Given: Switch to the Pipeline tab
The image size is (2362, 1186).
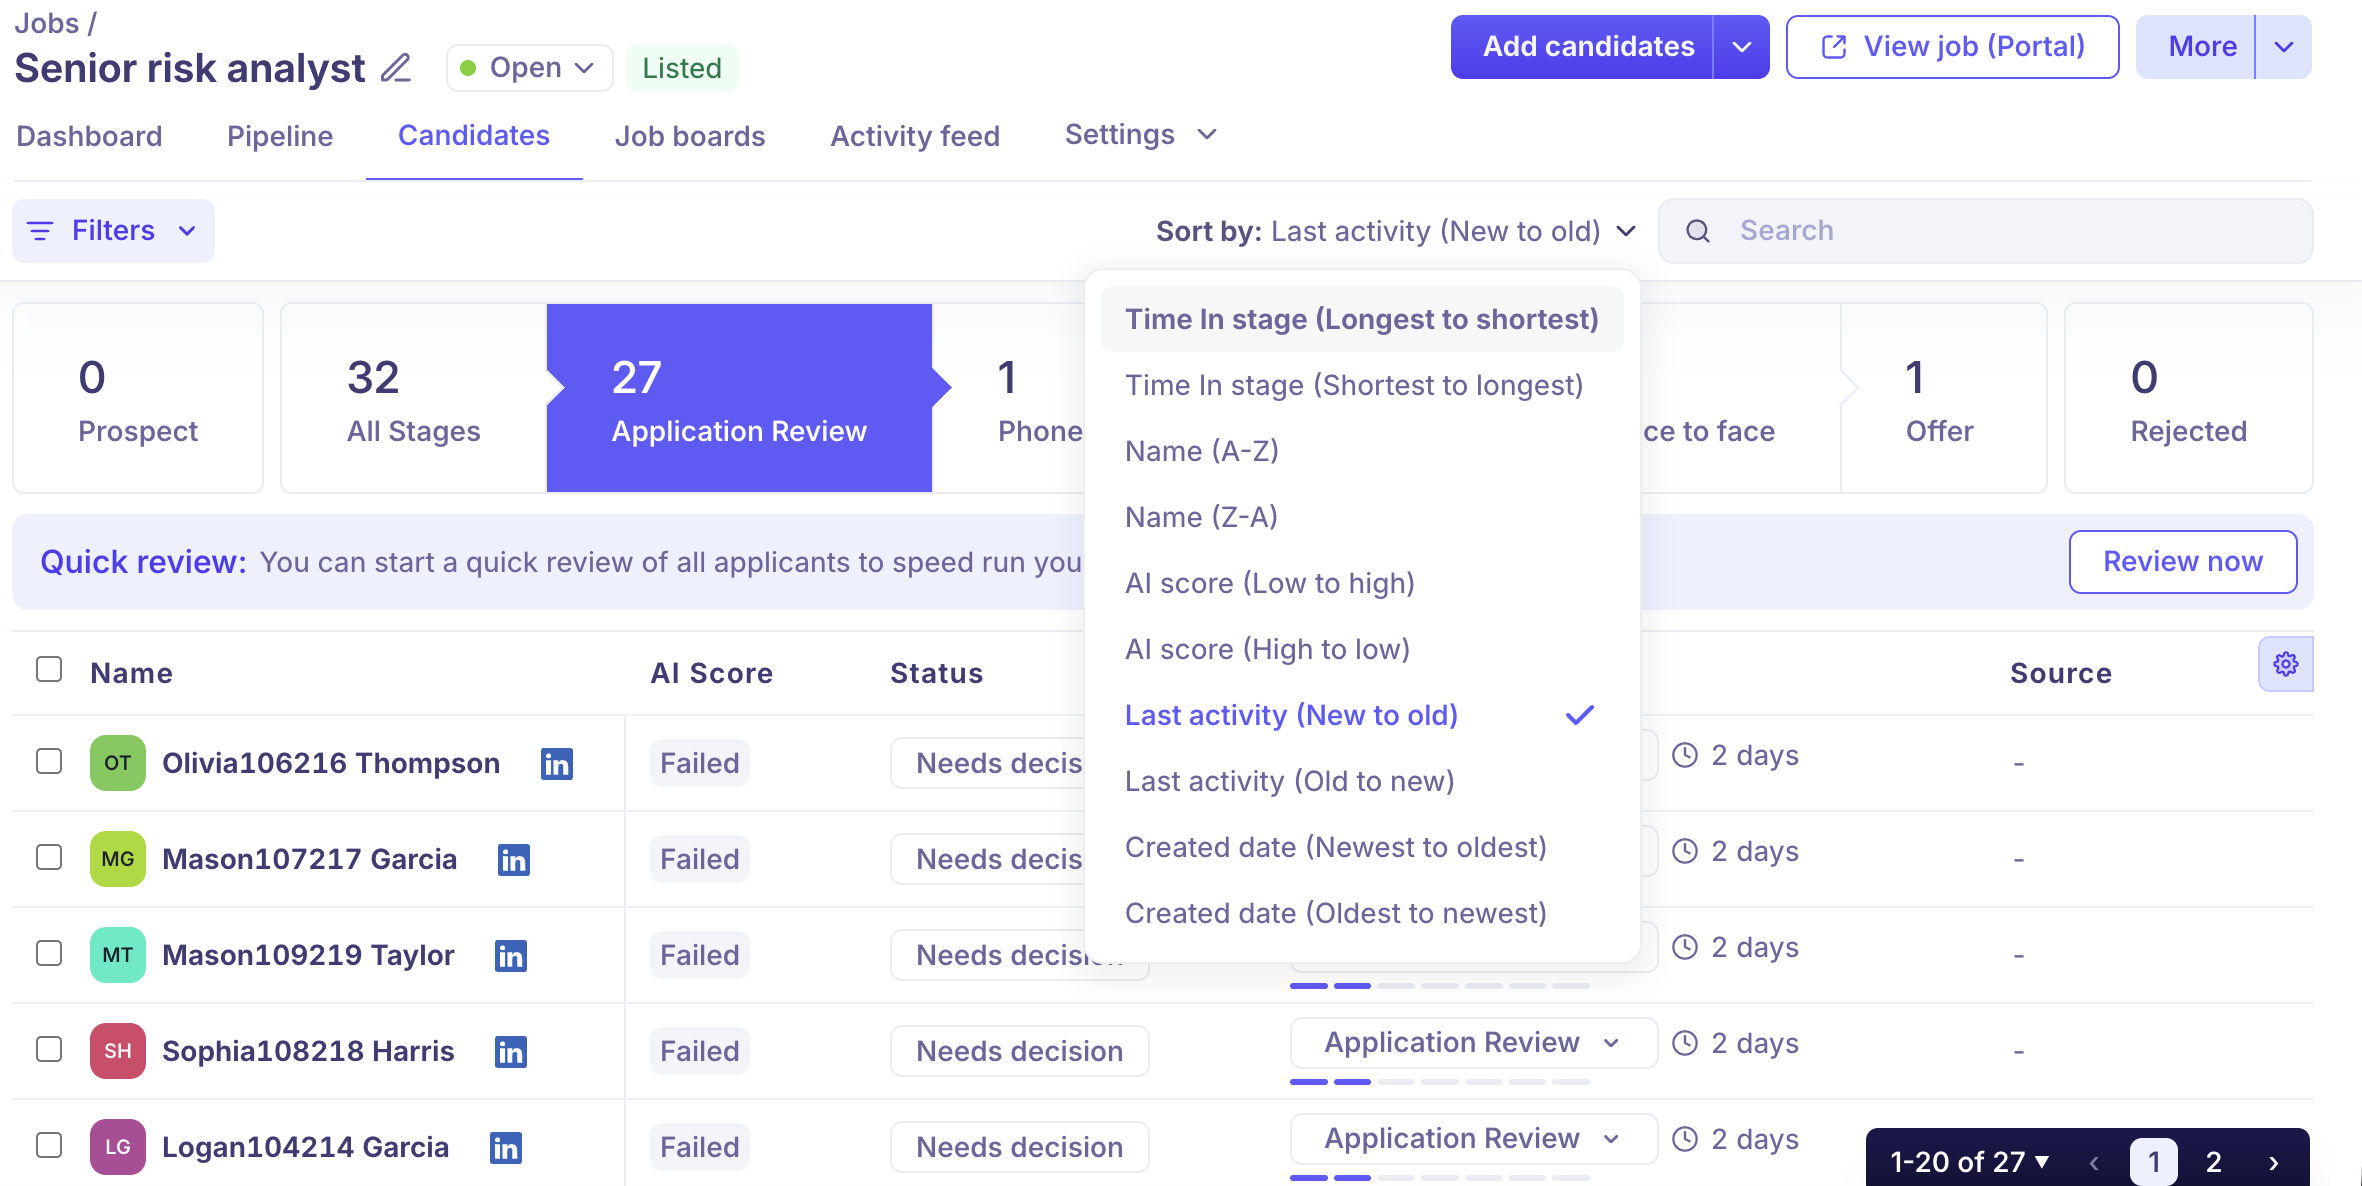Looking at the screenshot, I should [280, 136].
